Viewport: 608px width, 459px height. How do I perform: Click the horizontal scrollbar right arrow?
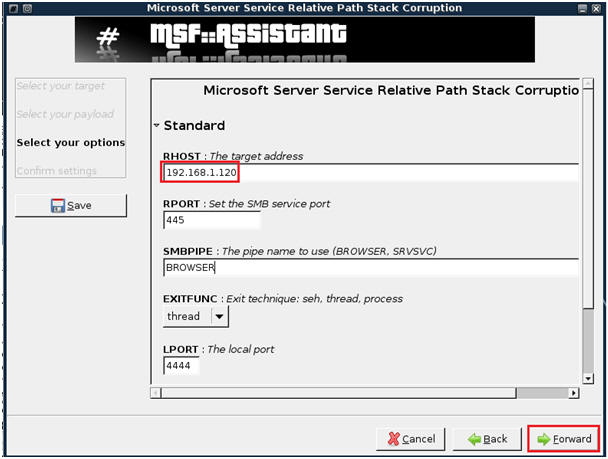tap(574, 393)
